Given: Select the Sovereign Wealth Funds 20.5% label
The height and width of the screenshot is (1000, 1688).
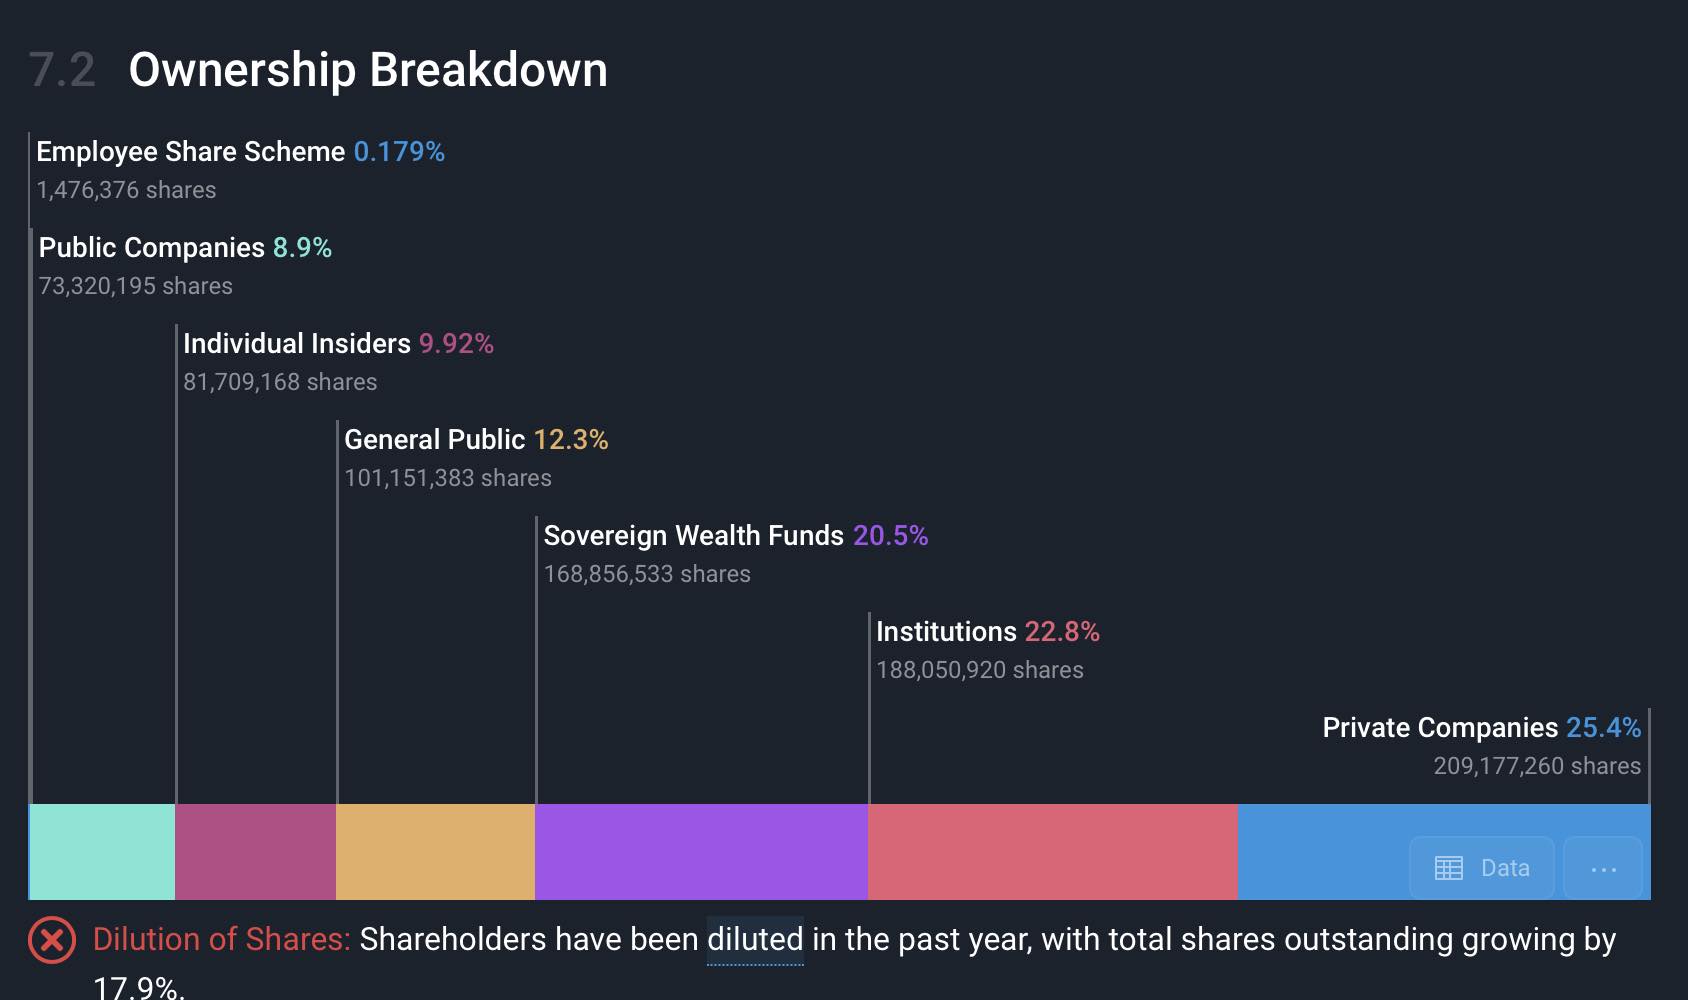Looking at the screenshot, I should [736, 536].
